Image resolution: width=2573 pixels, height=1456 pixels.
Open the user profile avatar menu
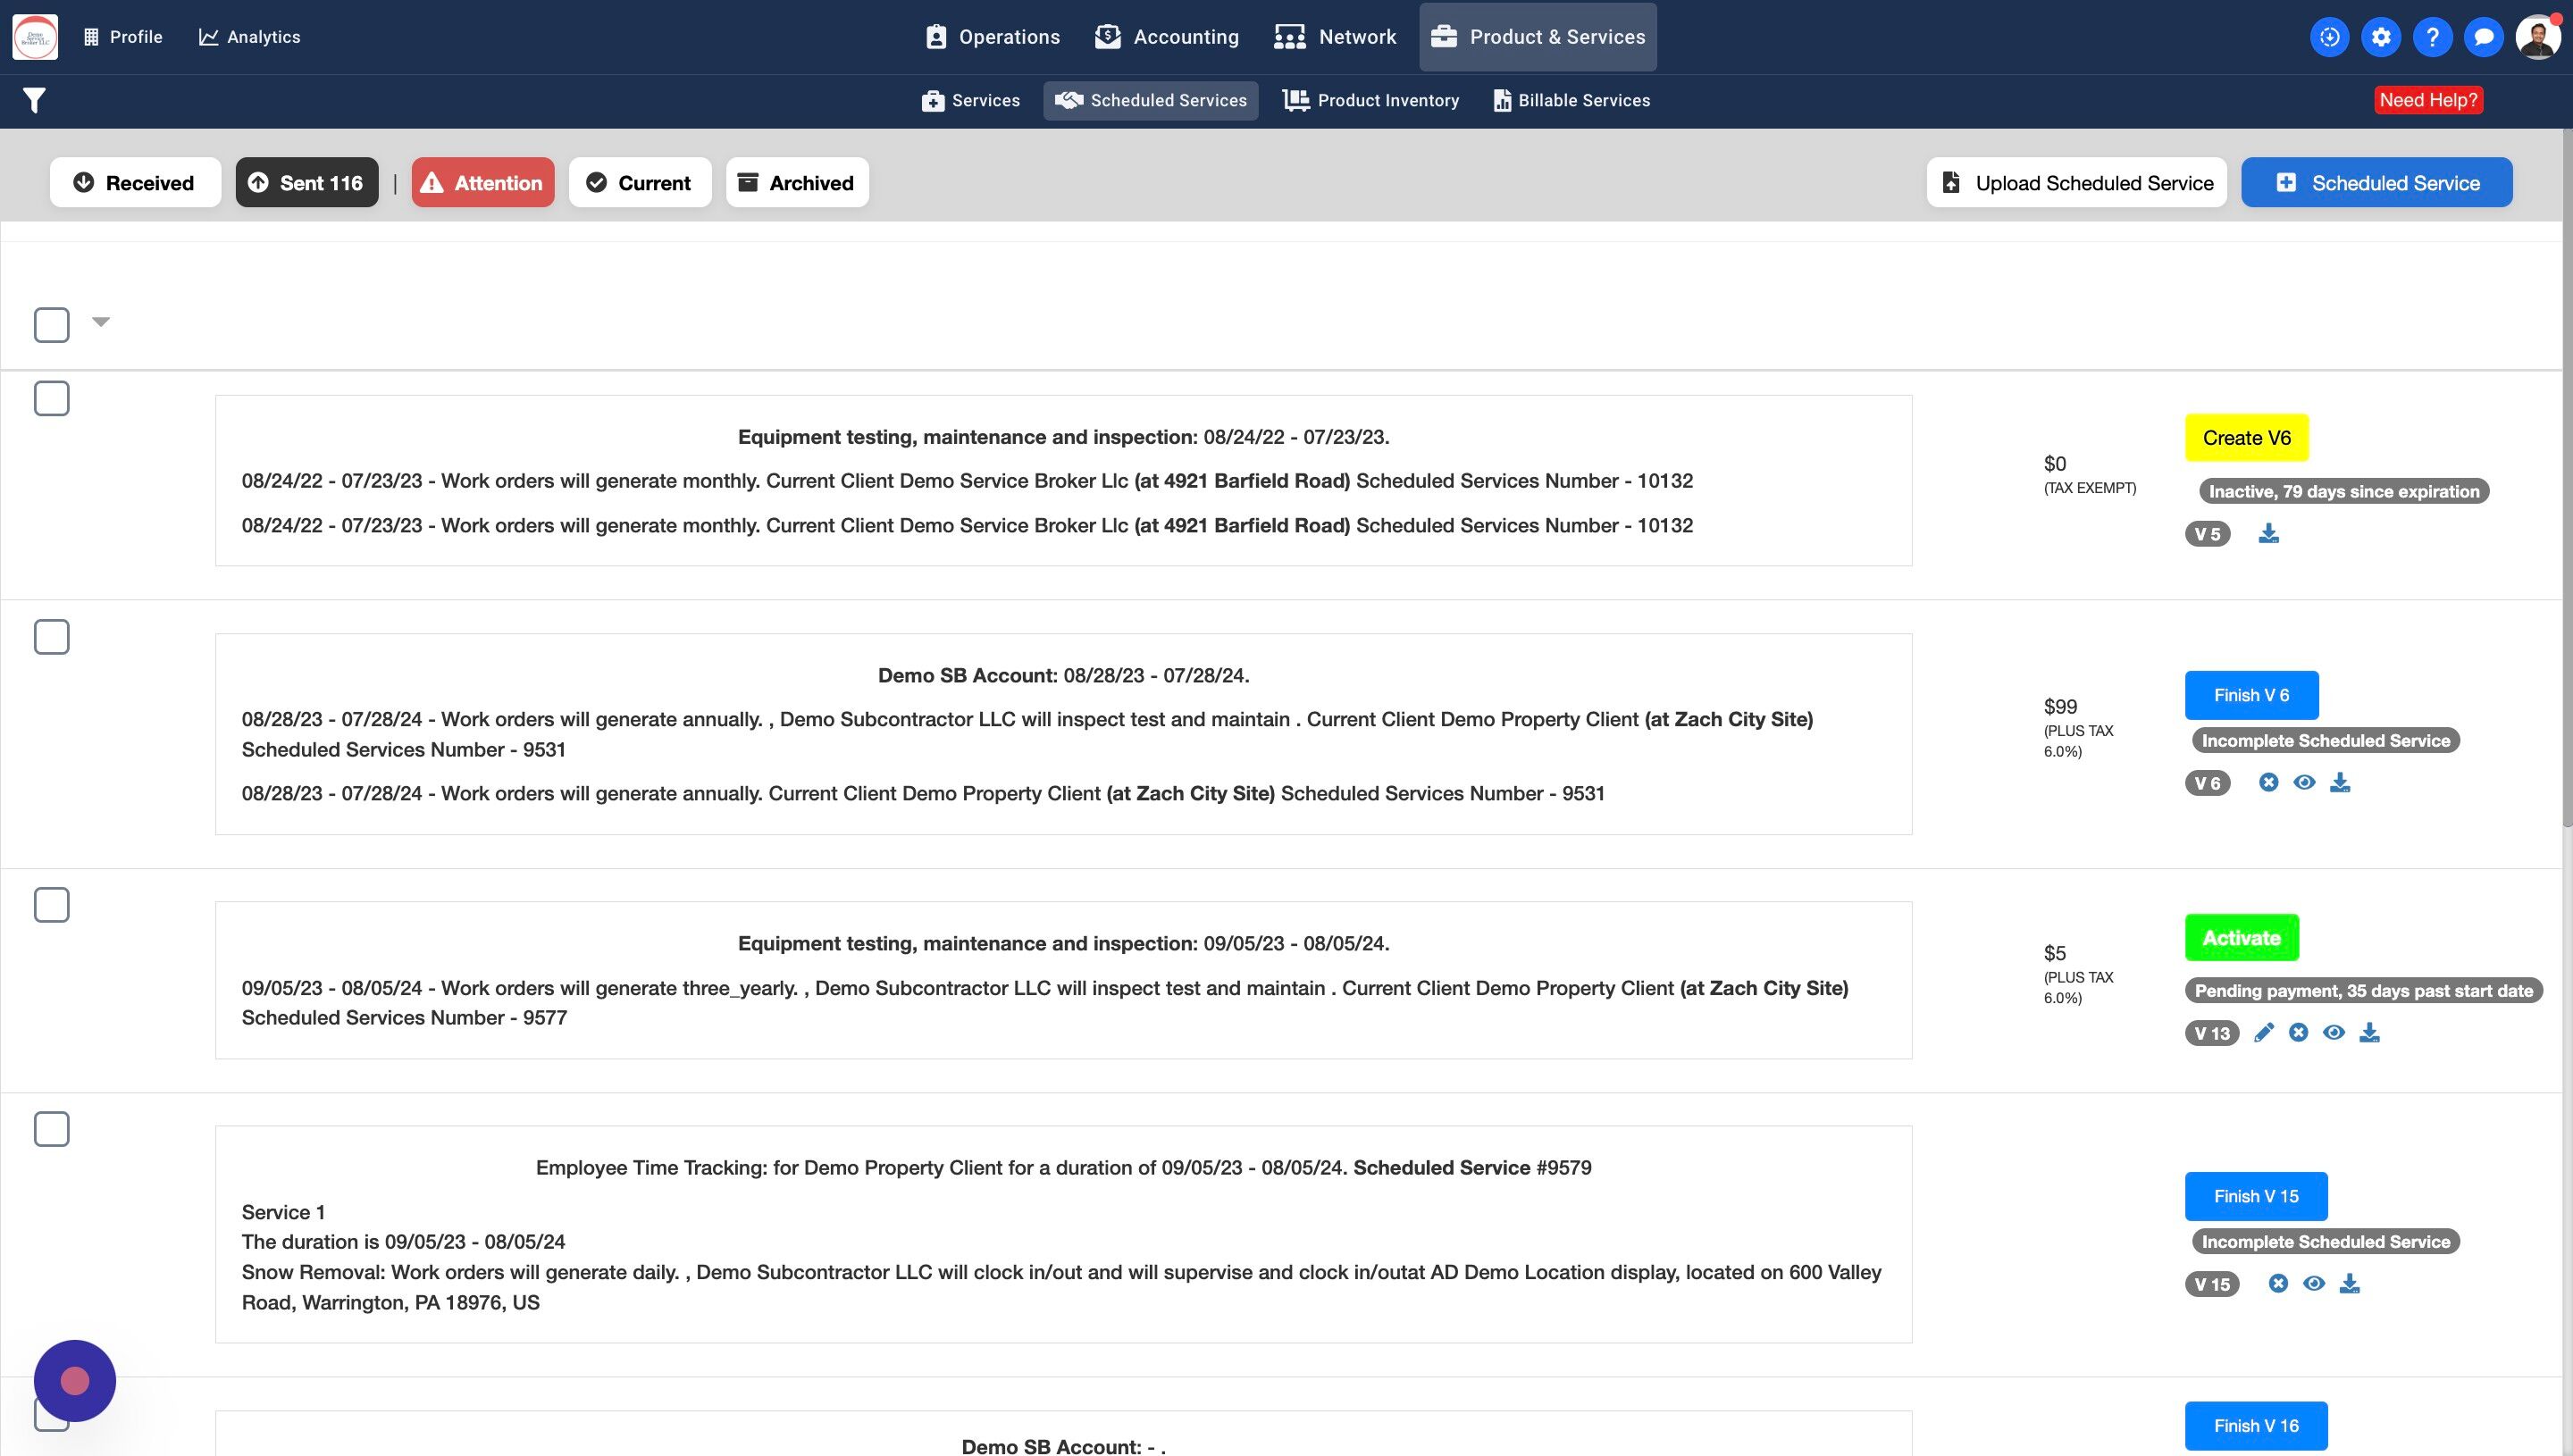[x=2537, y=37]
